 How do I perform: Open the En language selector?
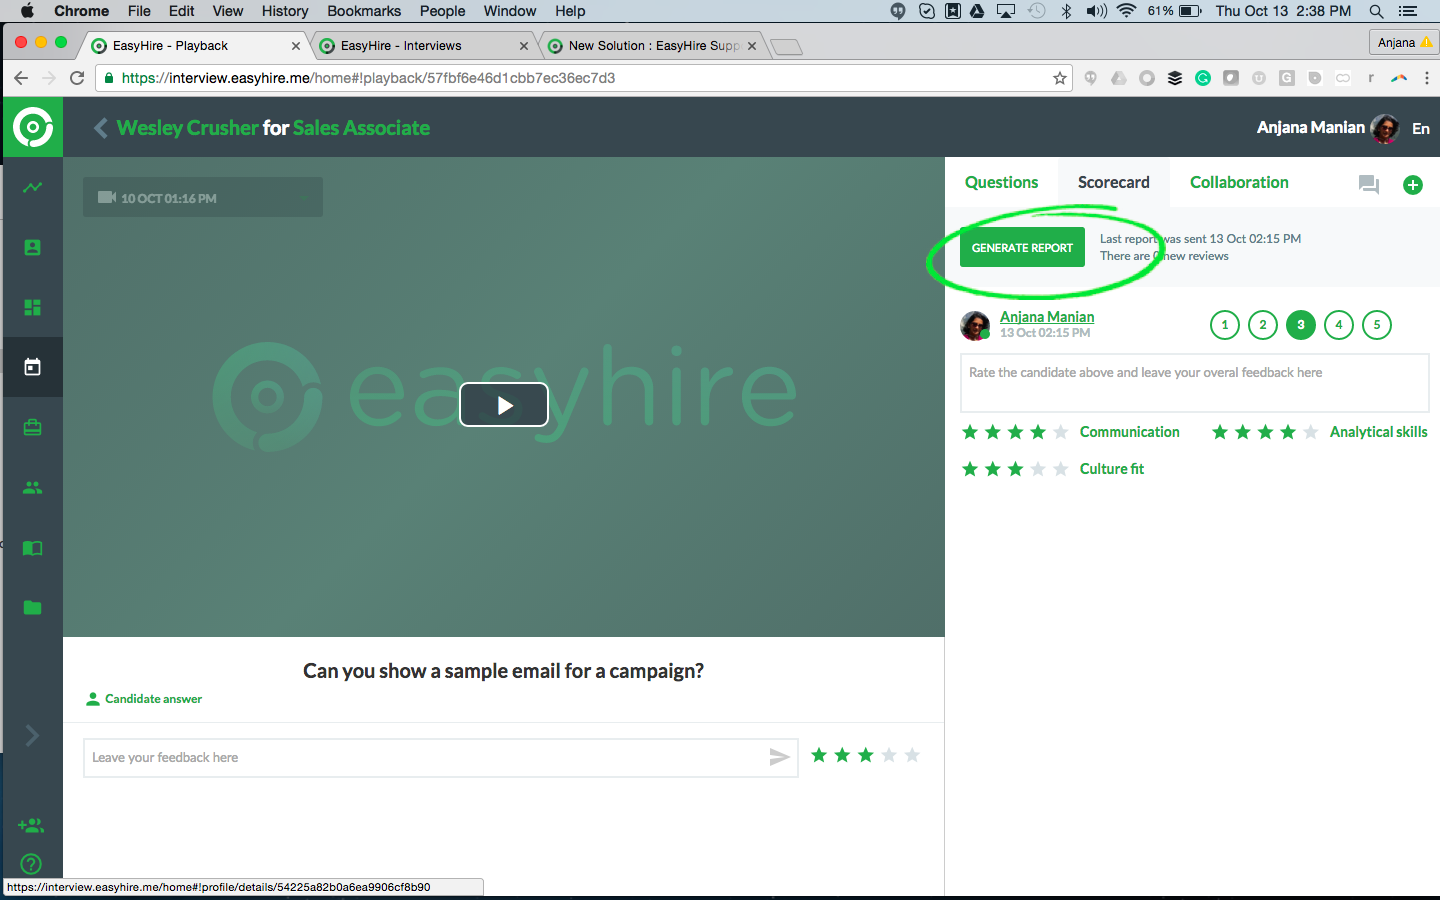click(1421, 128)
